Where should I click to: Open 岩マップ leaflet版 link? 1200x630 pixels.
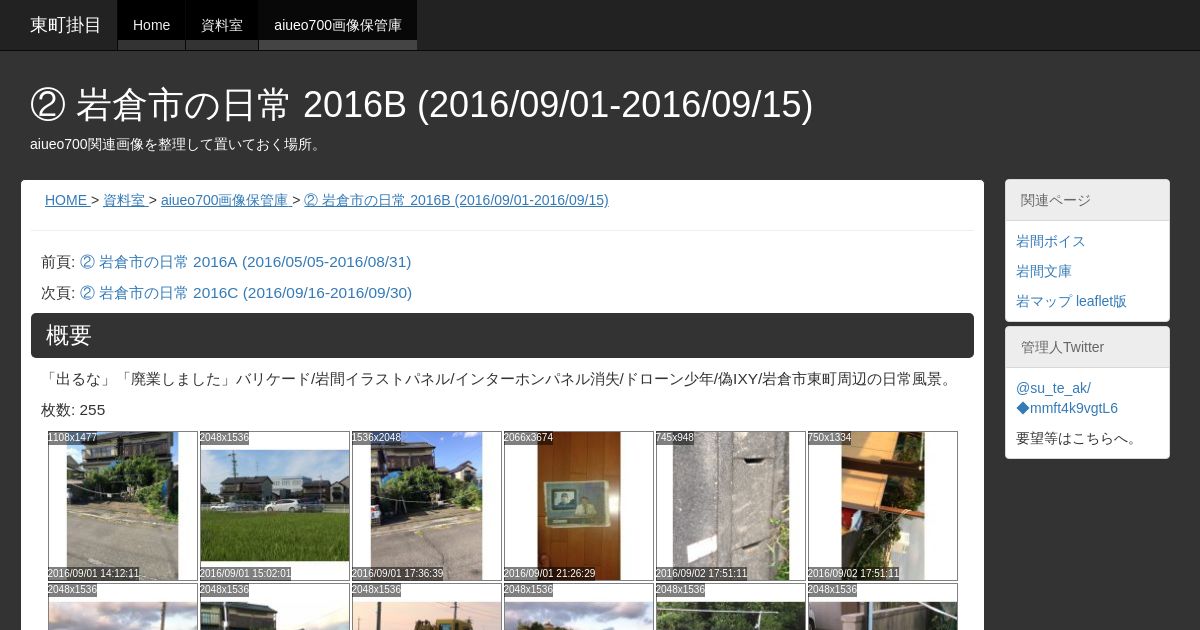tap(1071, 301)
